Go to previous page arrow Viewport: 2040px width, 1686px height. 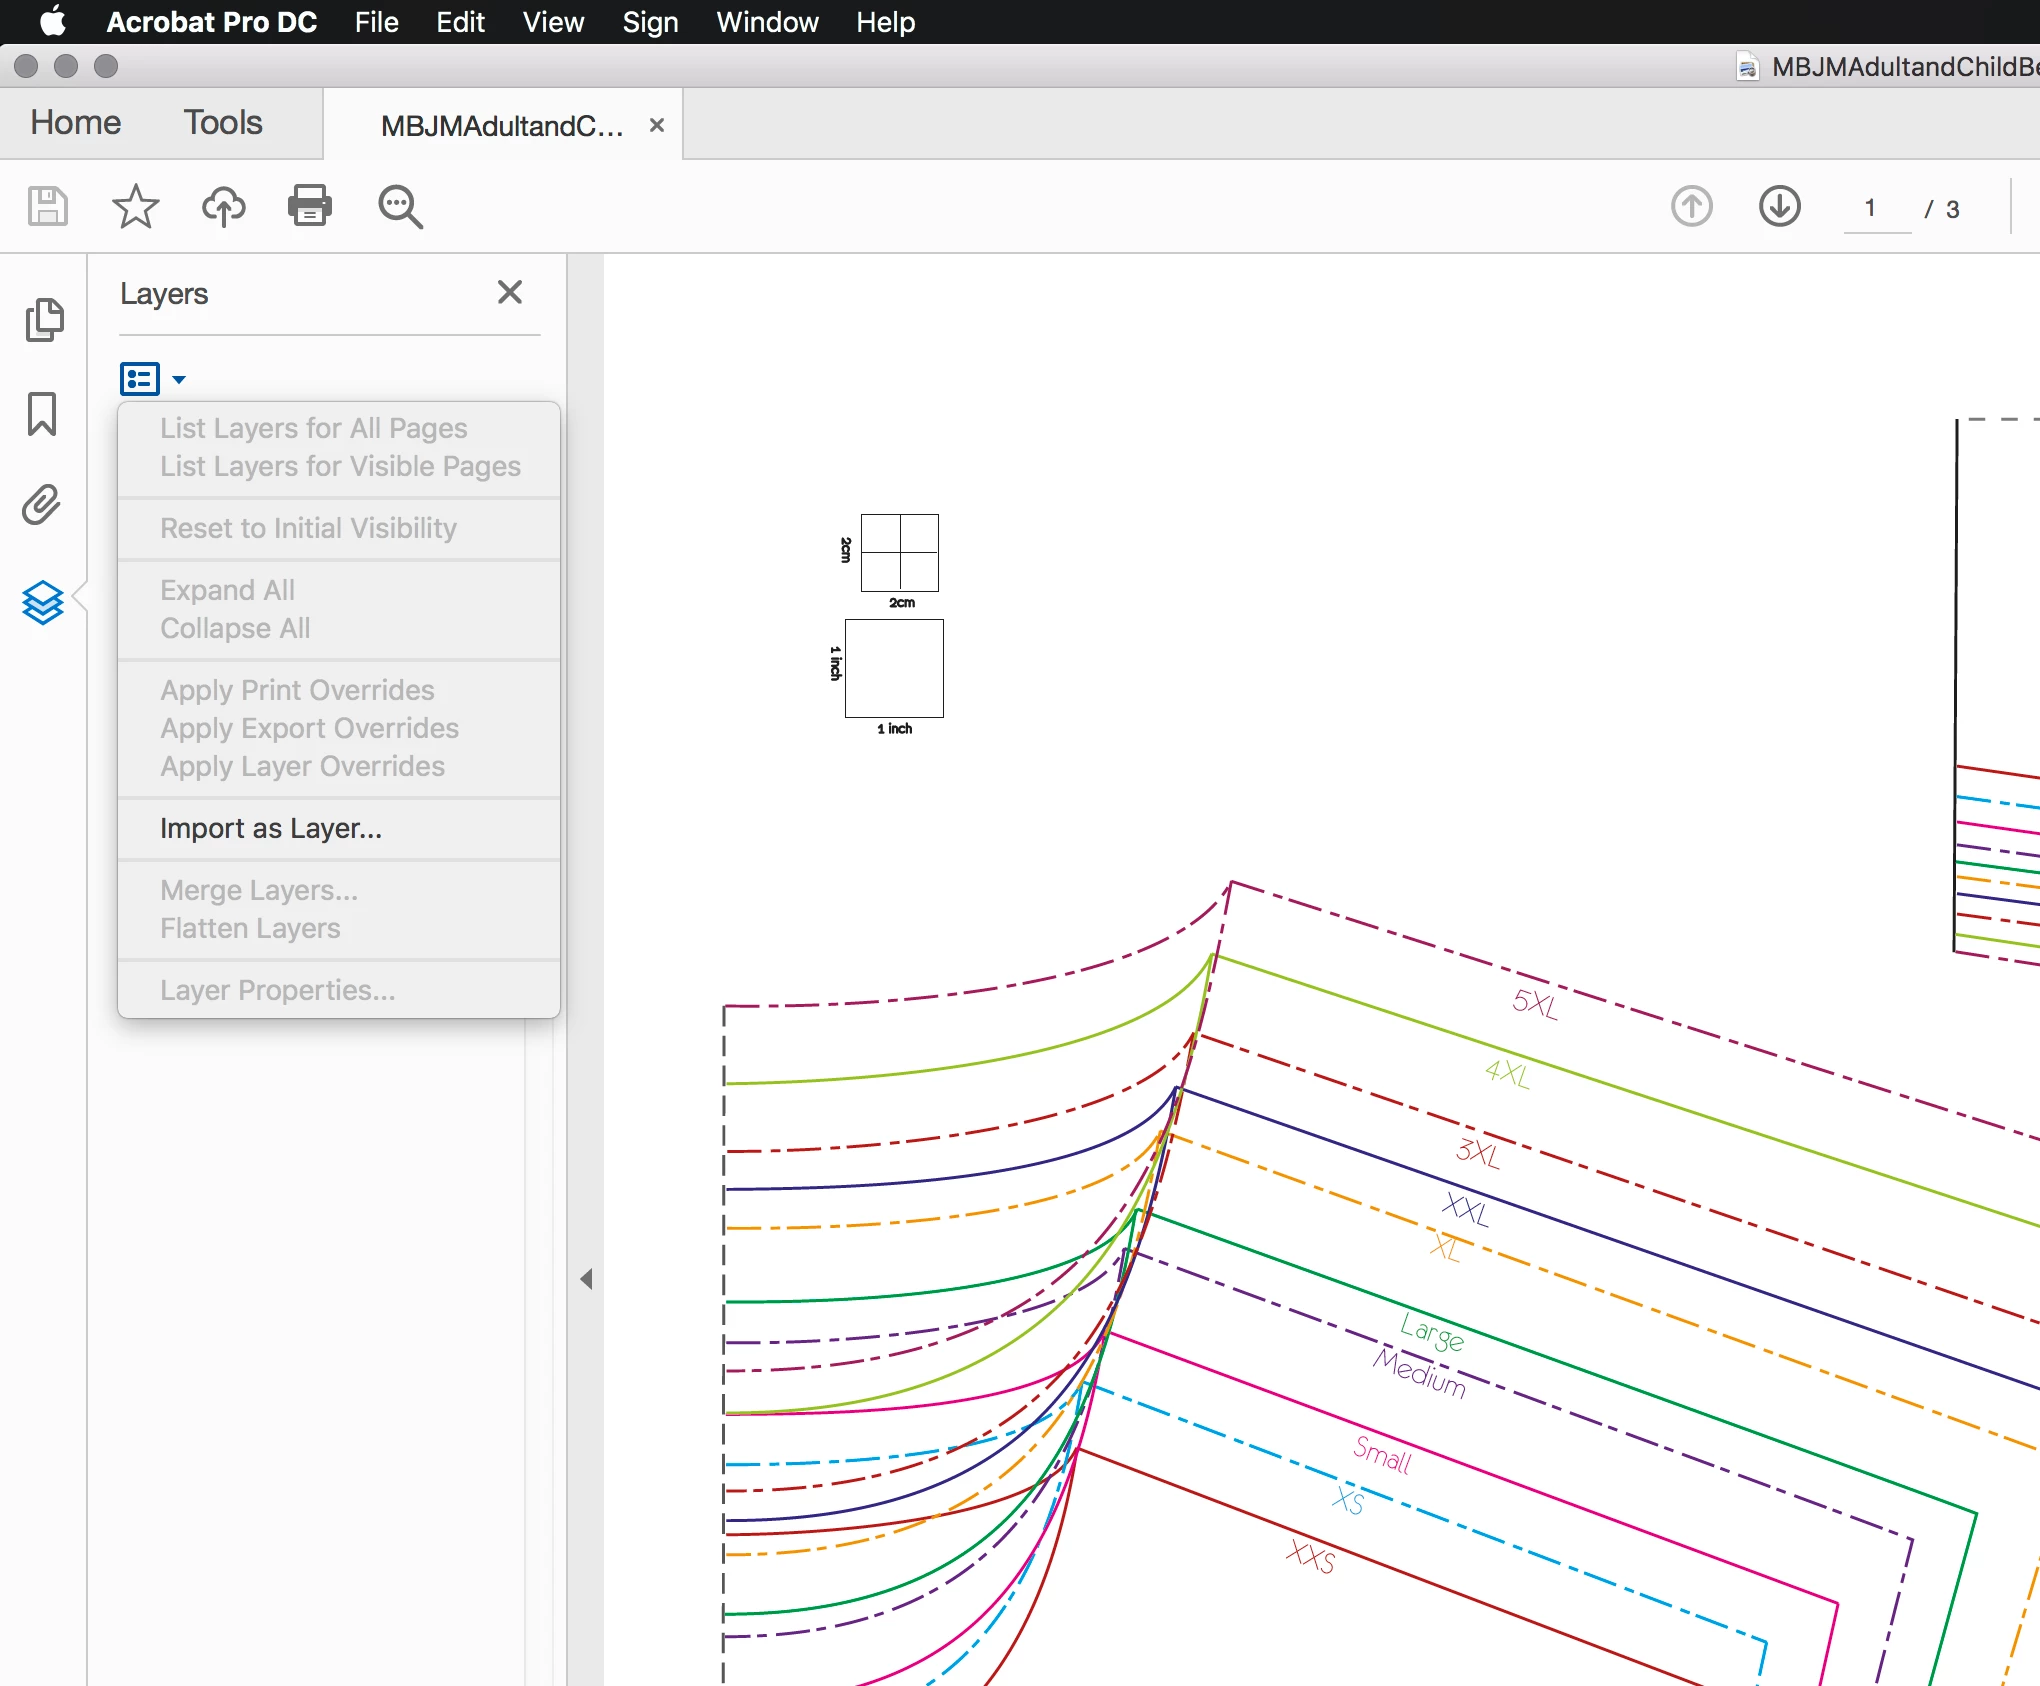click(1691, 207)
